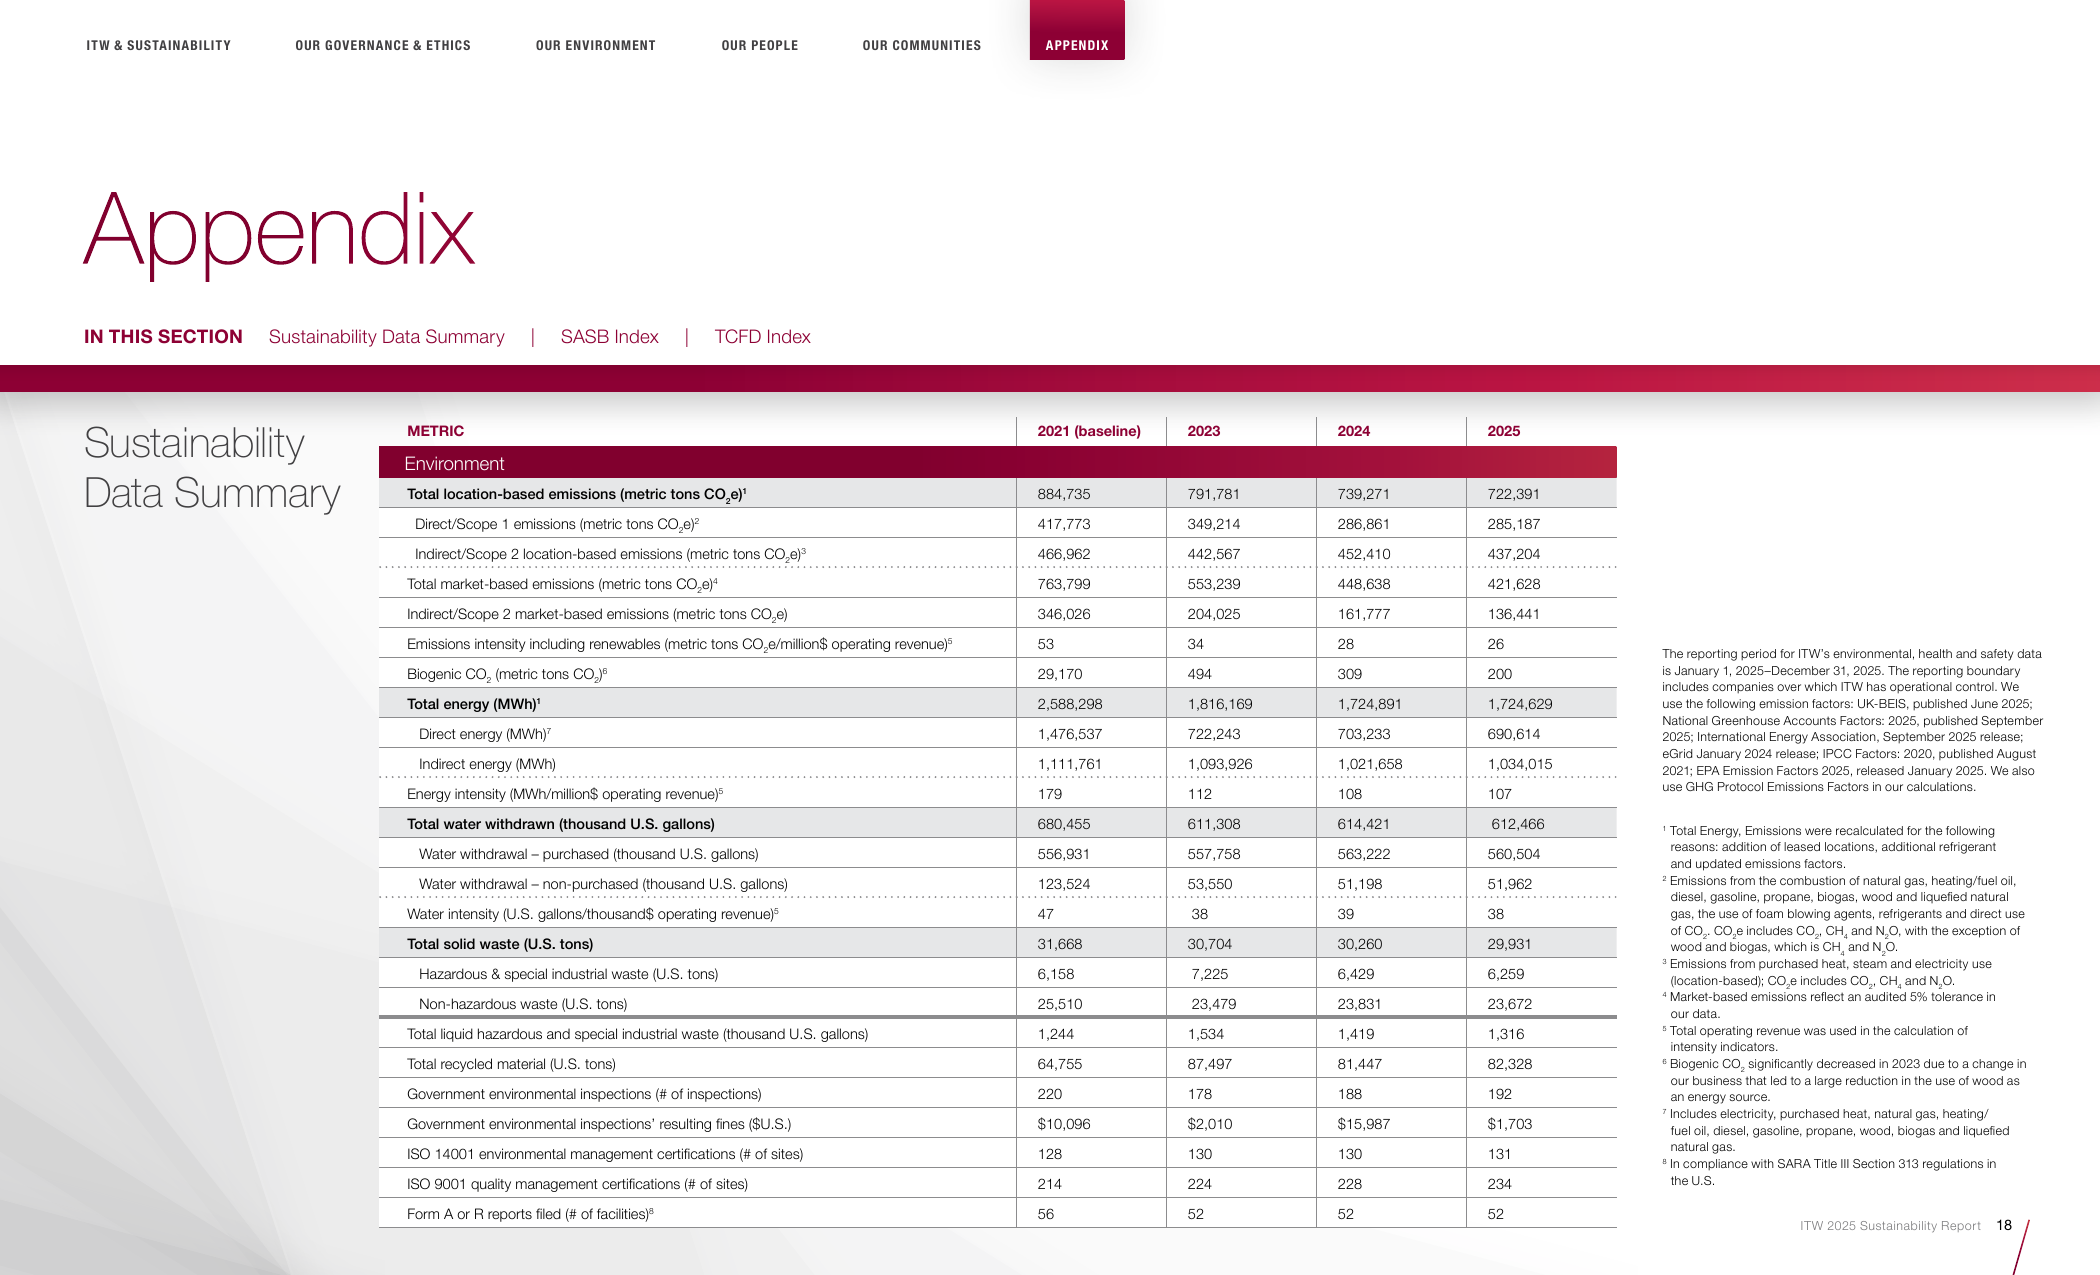Select Direct/Scope 1 emissions row label
This screenshot has width=2100, height=1275.
click(557, 524)
